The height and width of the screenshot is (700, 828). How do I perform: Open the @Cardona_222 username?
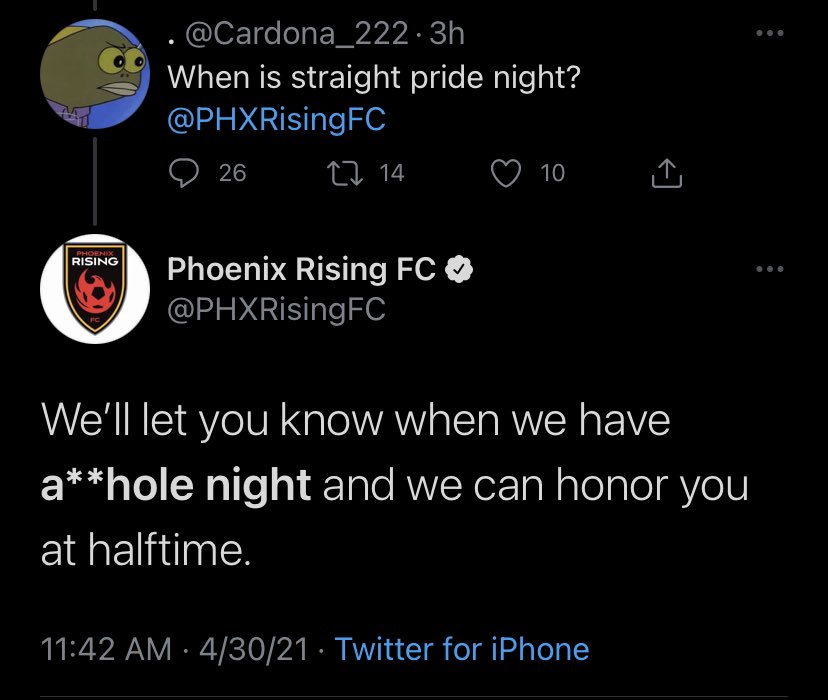[294, 35]
